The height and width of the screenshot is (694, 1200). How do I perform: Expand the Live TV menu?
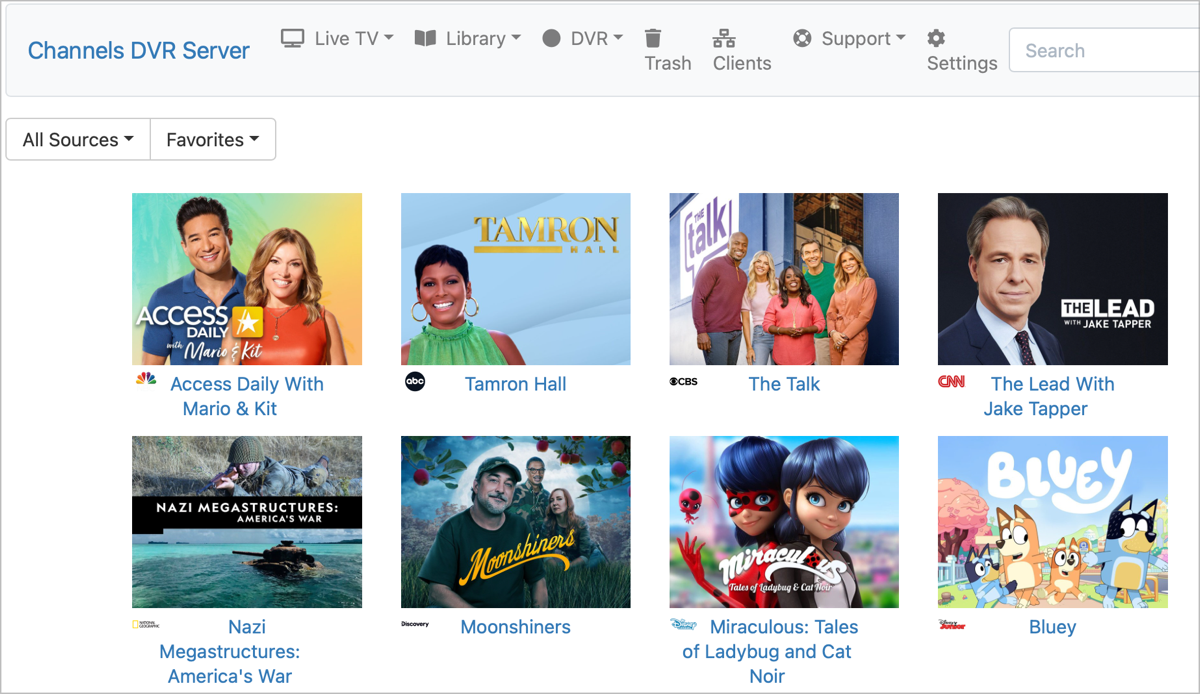tap(337, 39)
